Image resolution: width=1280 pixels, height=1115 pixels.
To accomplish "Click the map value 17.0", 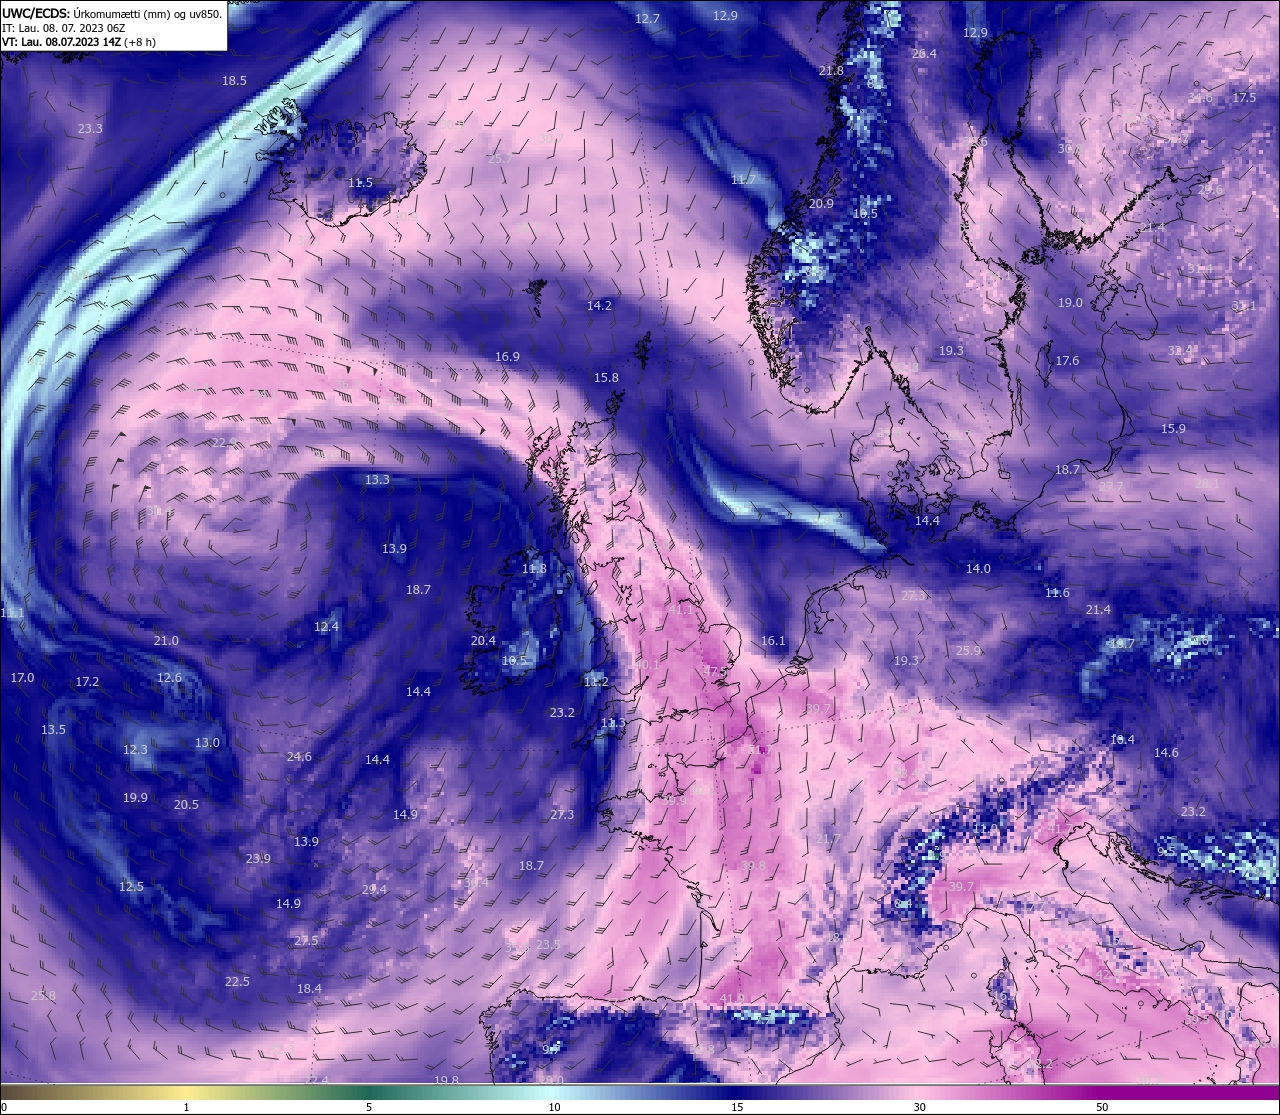I will tap(22, 678).
